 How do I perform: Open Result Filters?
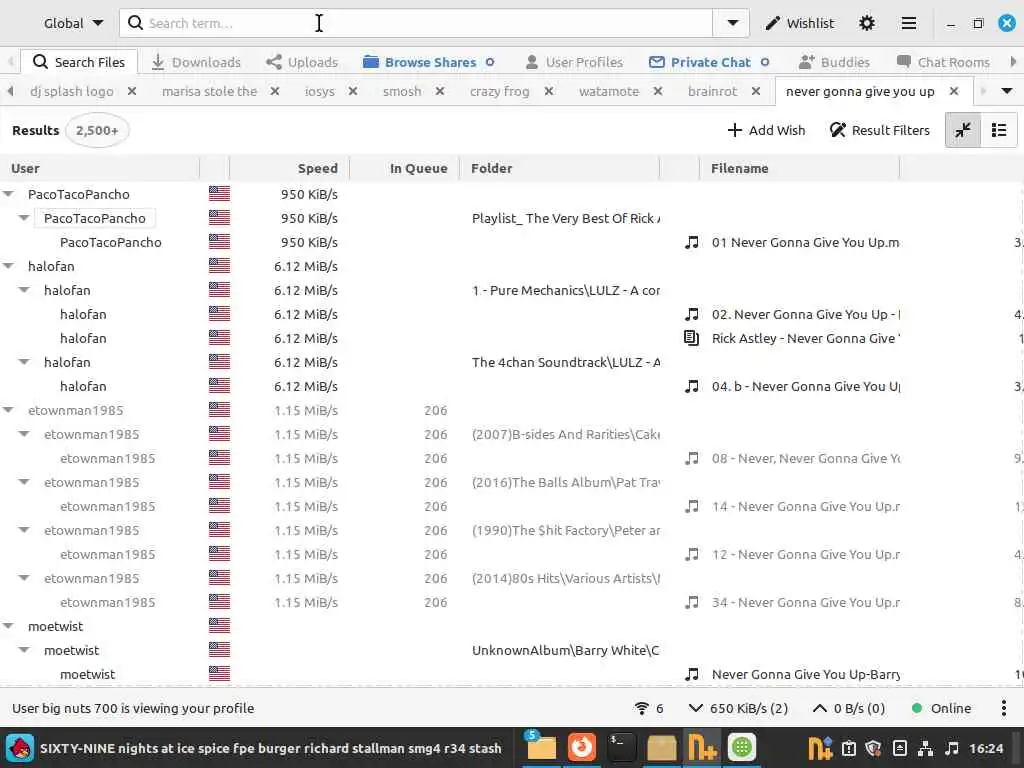pos(880,130)
